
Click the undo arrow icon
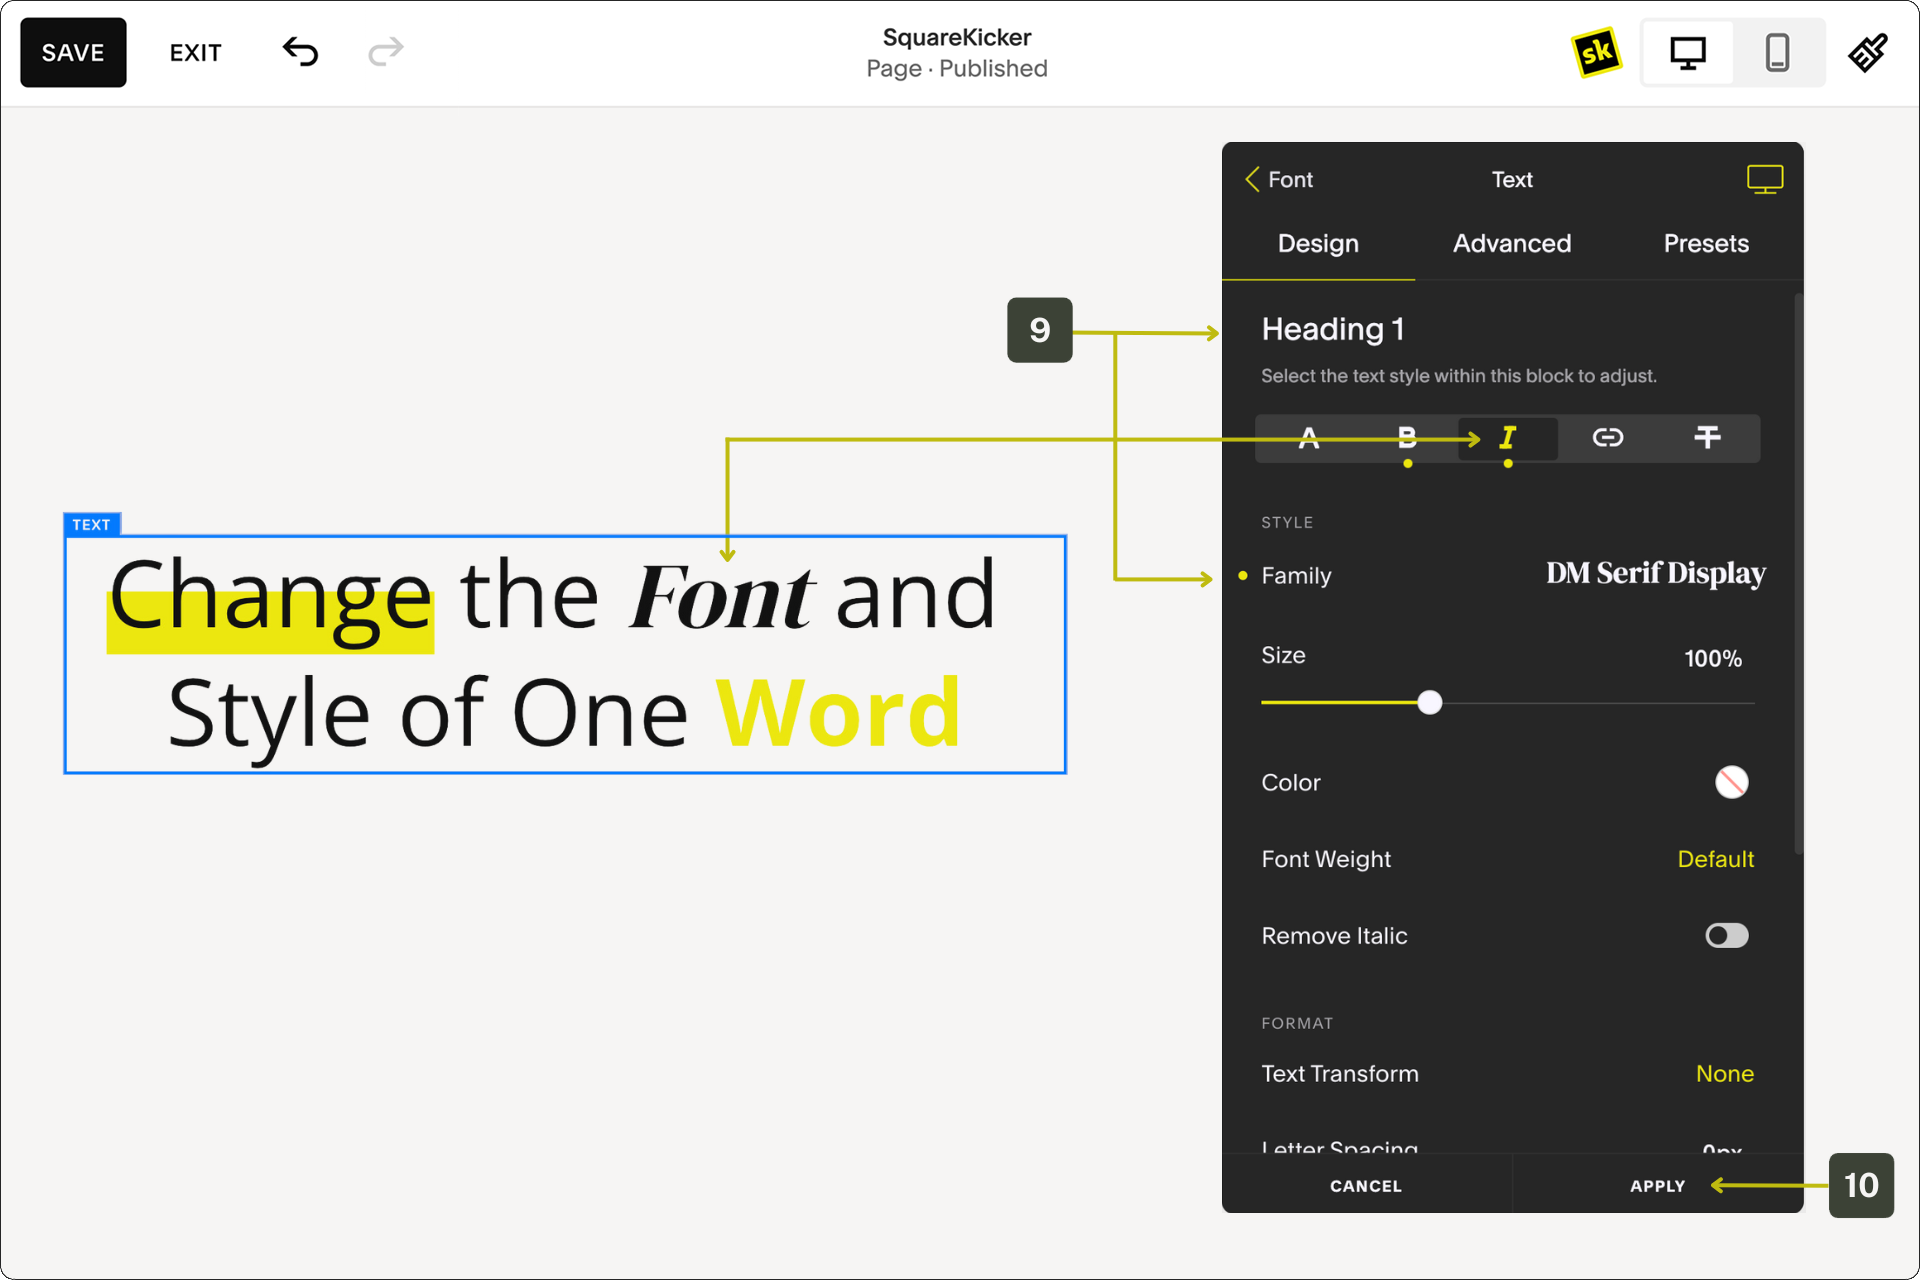[x=300, y=51]
